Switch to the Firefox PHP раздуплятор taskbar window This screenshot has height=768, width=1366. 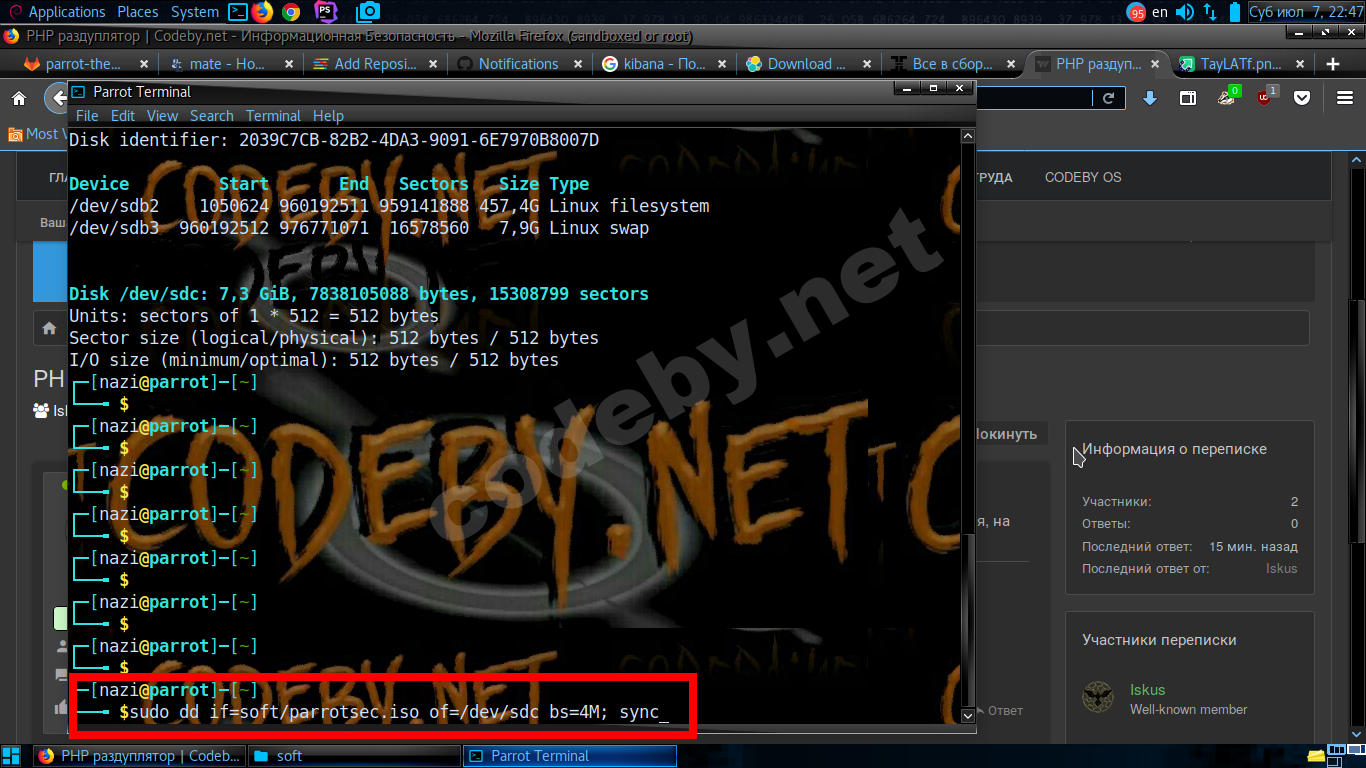[x=141, y=756]
